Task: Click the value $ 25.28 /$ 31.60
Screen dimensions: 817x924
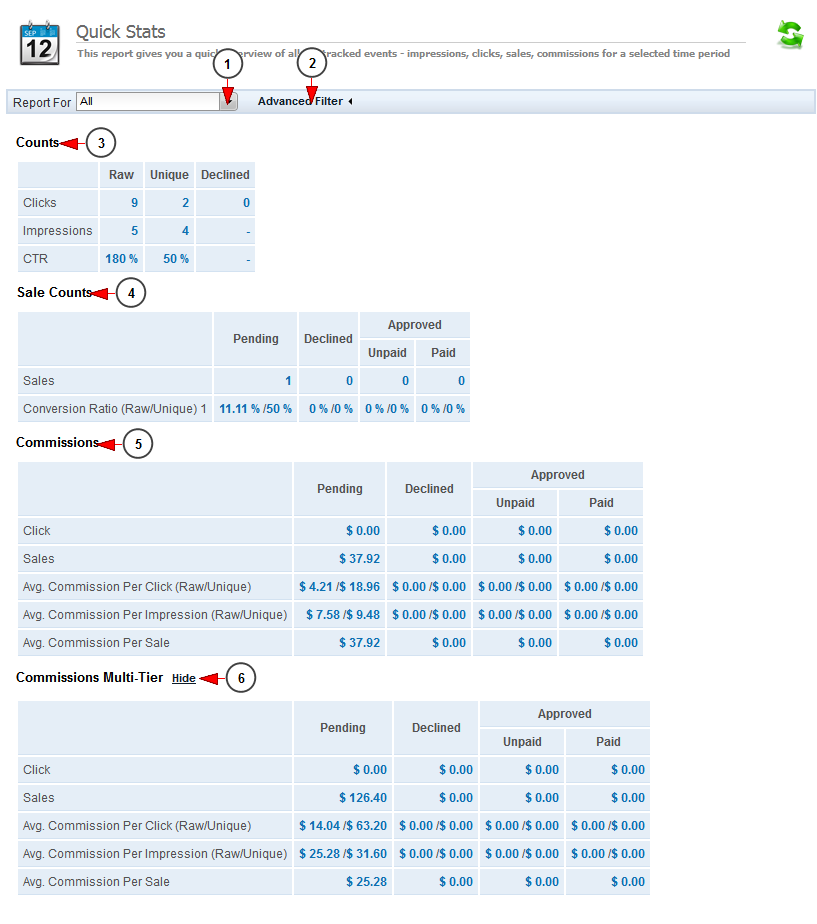Action: (343, 854)
